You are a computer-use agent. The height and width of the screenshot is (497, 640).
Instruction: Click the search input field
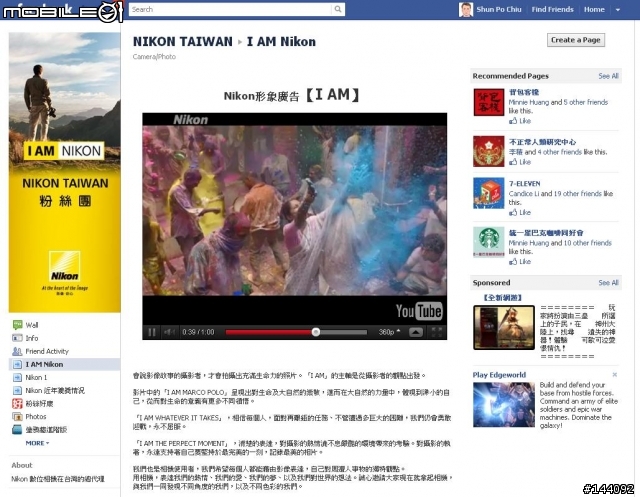(x=231, y=9)
